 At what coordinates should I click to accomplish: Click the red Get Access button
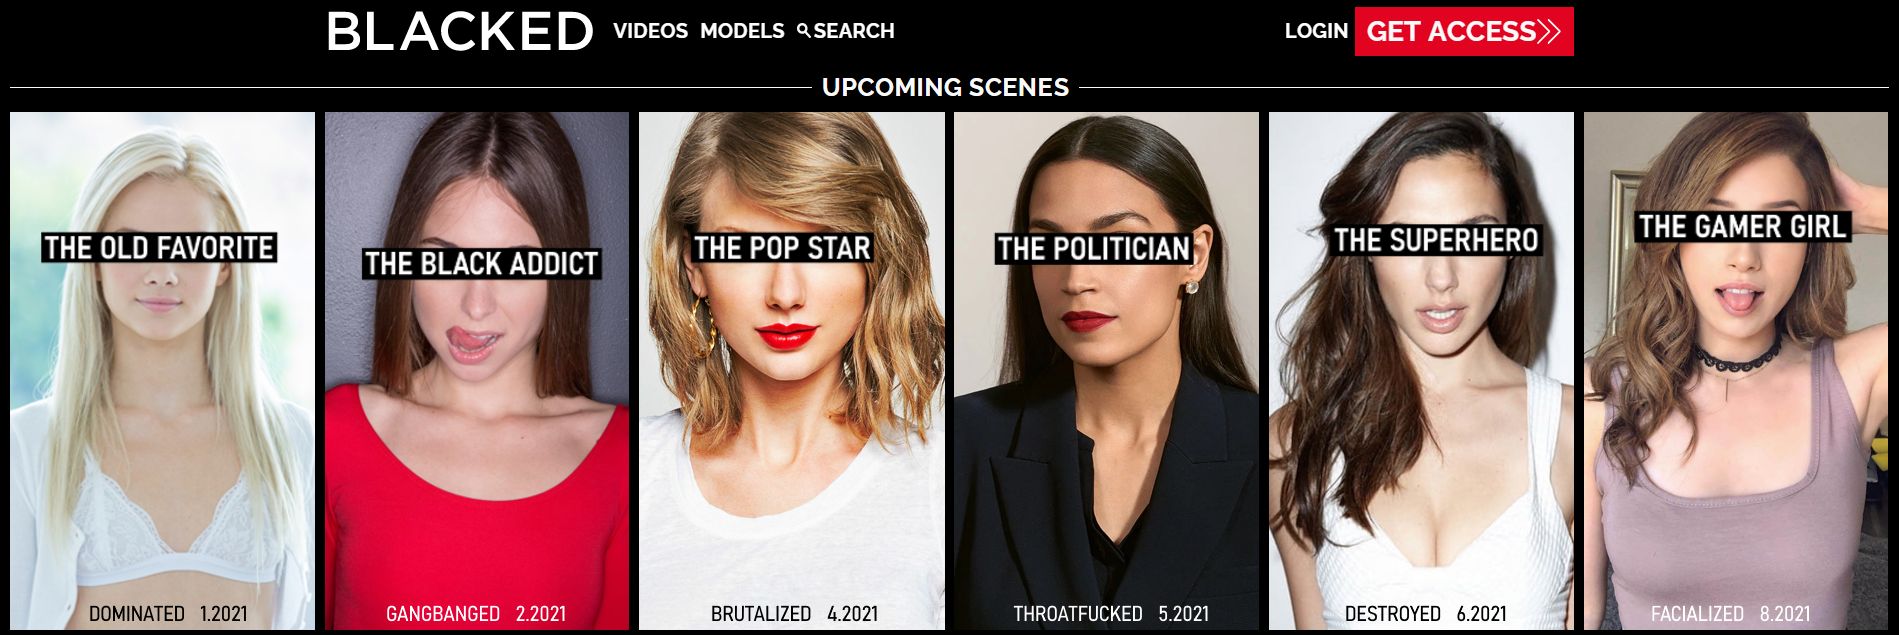coord(1464,31)
